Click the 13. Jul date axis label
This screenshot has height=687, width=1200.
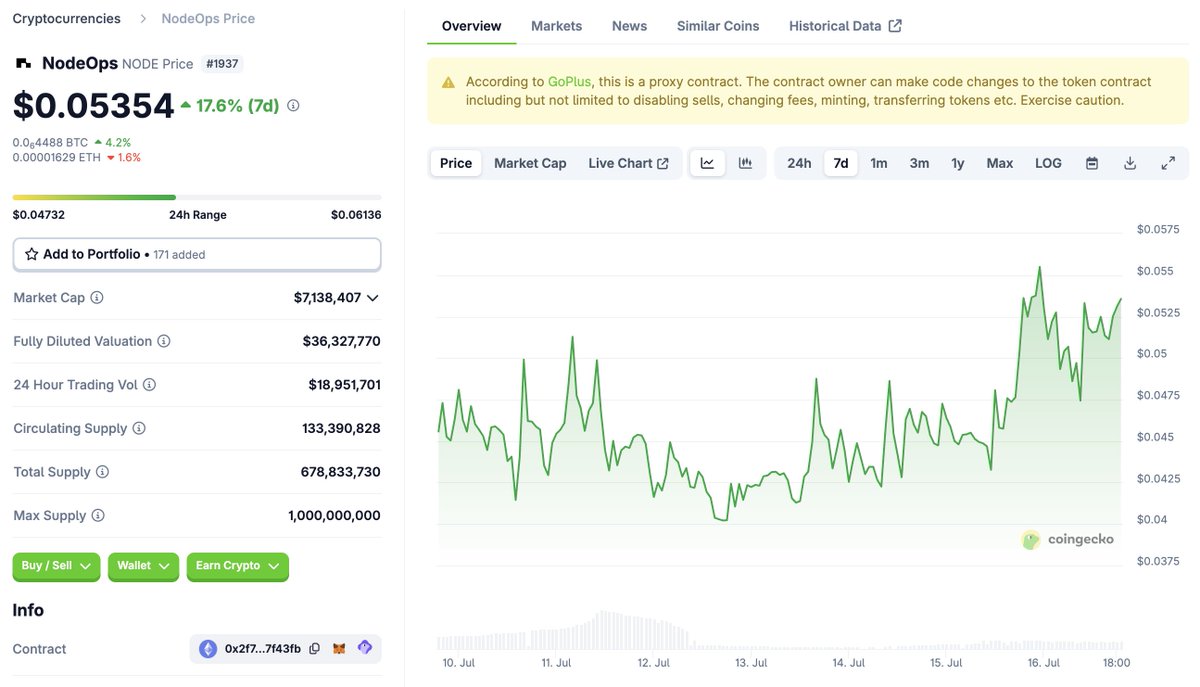click(752, 663)
